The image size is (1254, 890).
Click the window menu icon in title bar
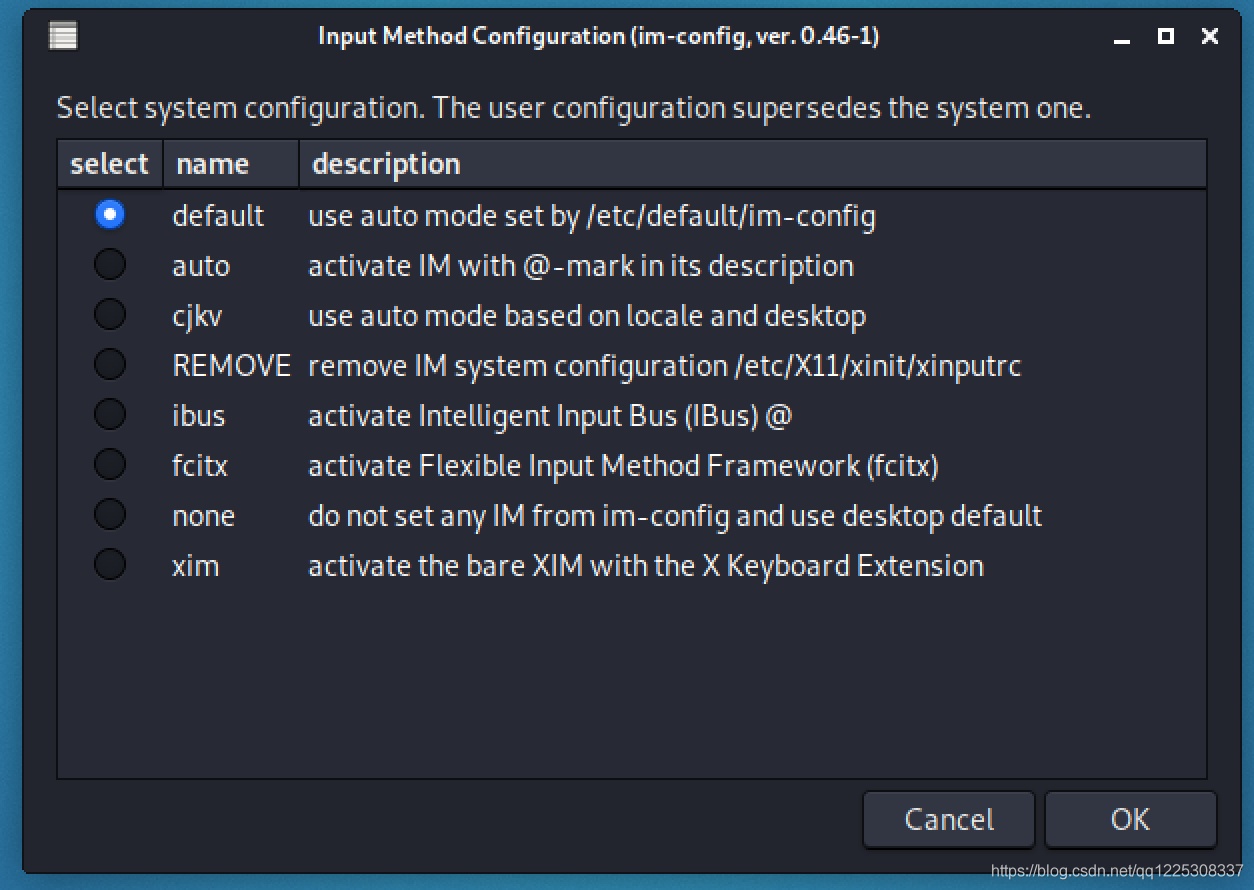pyautogui.click(x=63, y=37)
